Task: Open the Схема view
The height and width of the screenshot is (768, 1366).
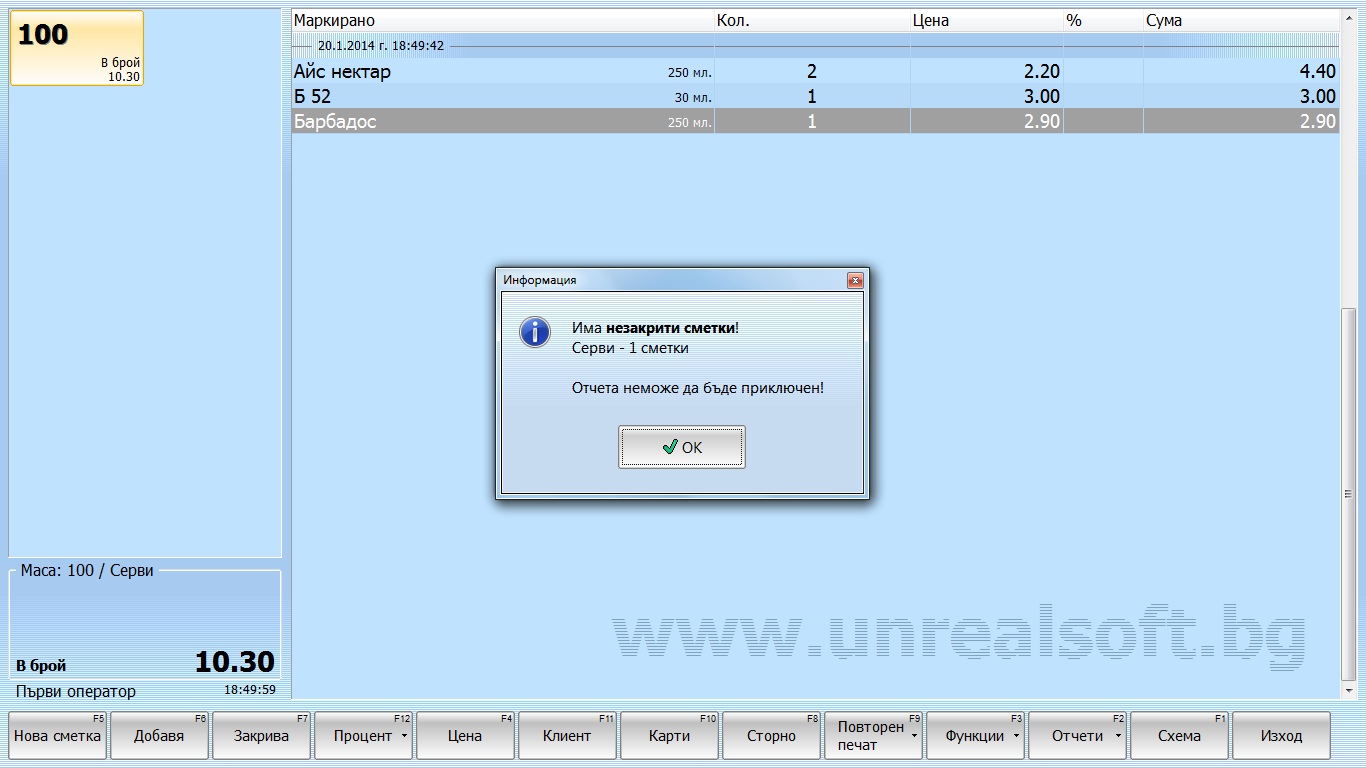Action: [1179, 736]
